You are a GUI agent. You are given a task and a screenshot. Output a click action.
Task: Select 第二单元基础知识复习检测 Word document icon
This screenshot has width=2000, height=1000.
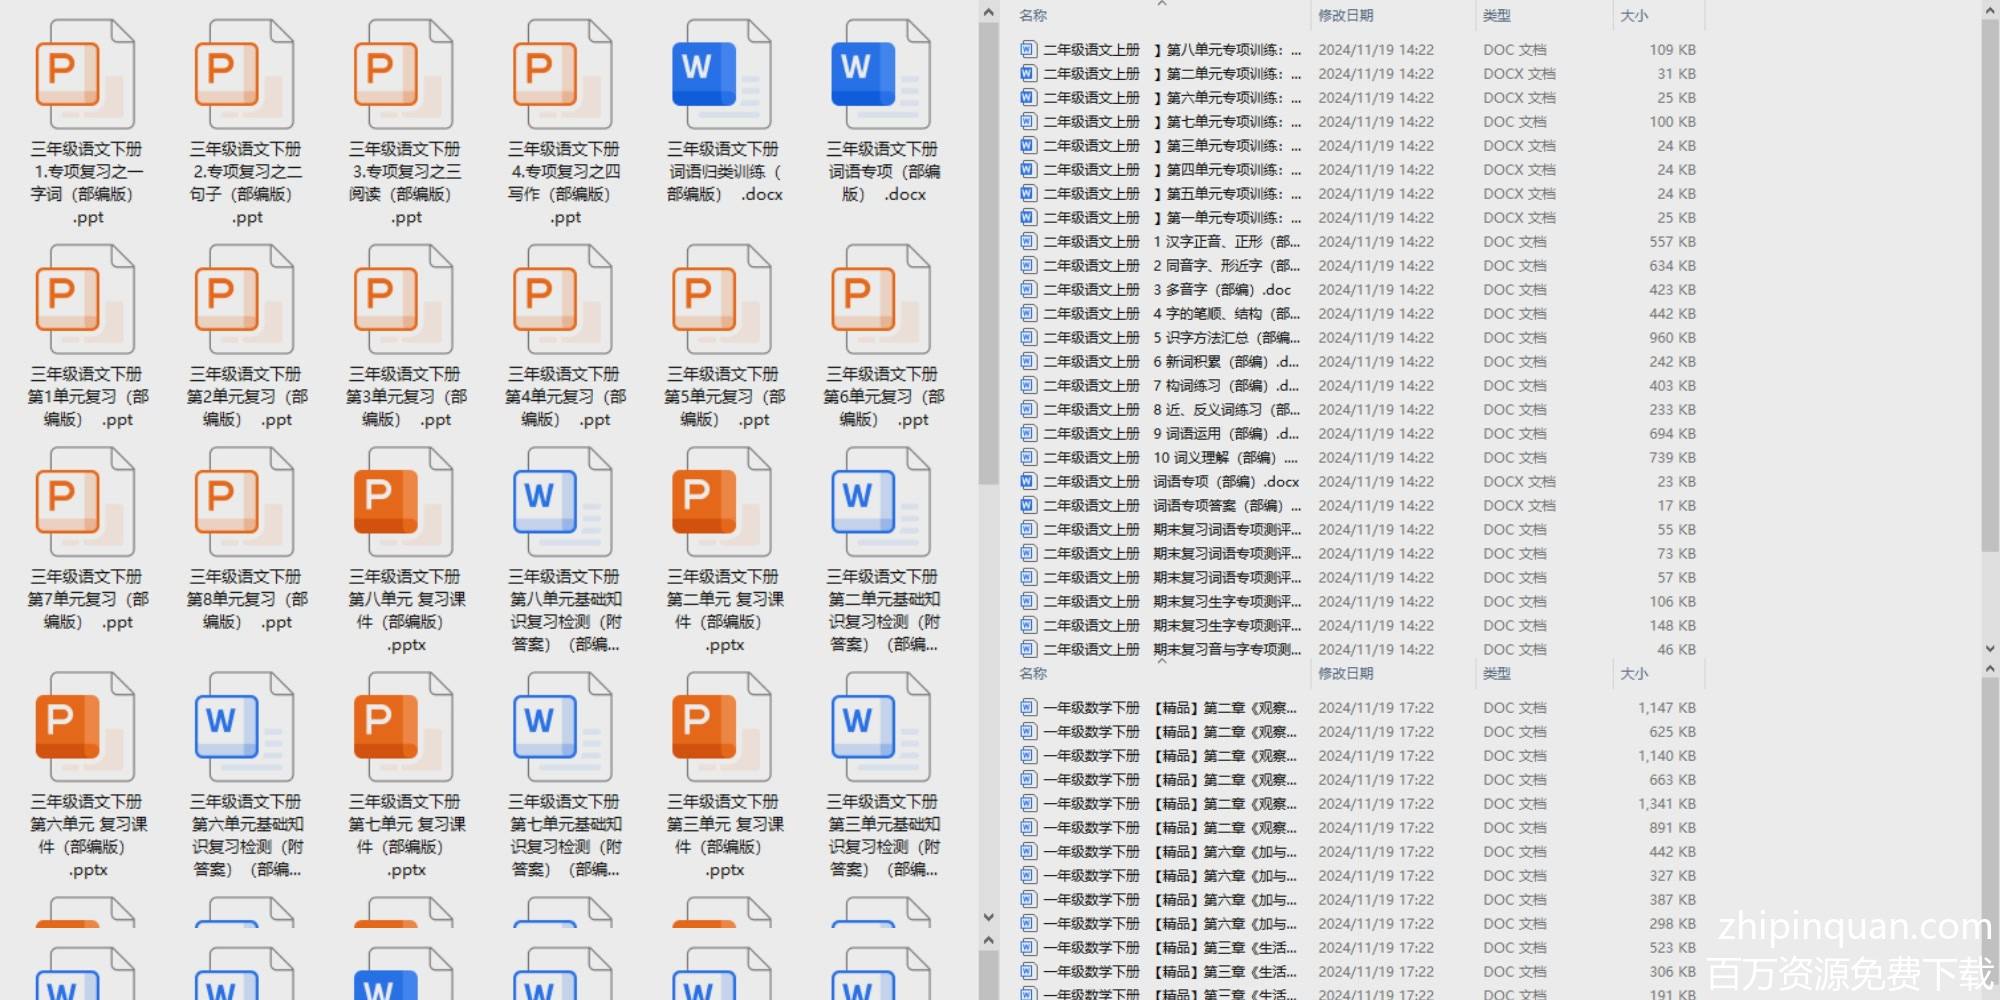point(881,503)
